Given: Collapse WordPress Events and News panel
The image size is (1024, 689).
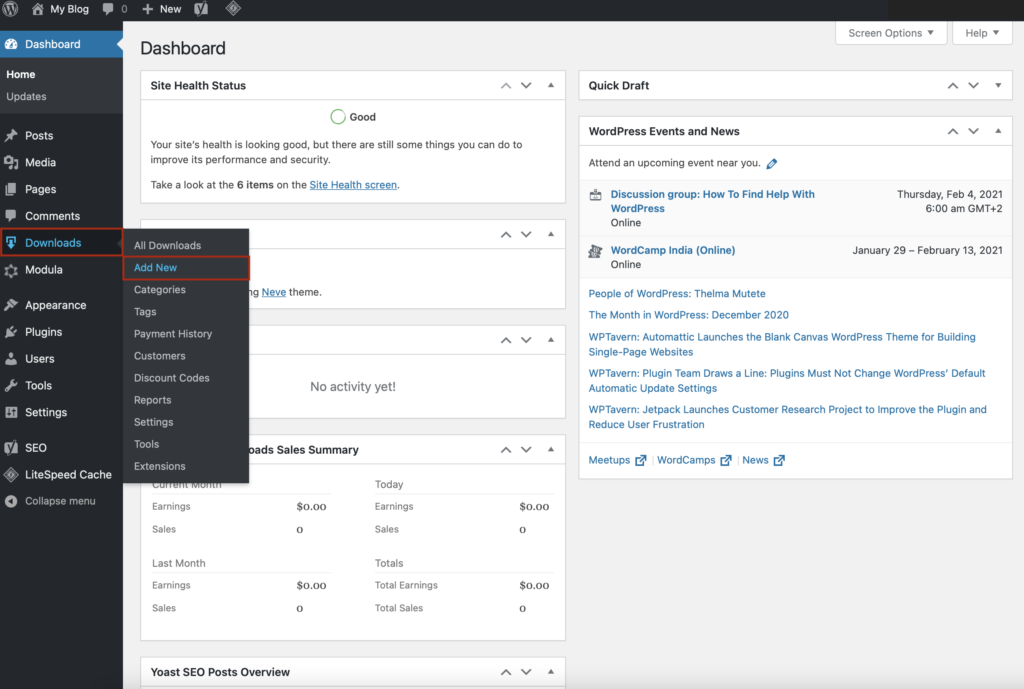Looking at the screenshot, I should coord(998,131).
